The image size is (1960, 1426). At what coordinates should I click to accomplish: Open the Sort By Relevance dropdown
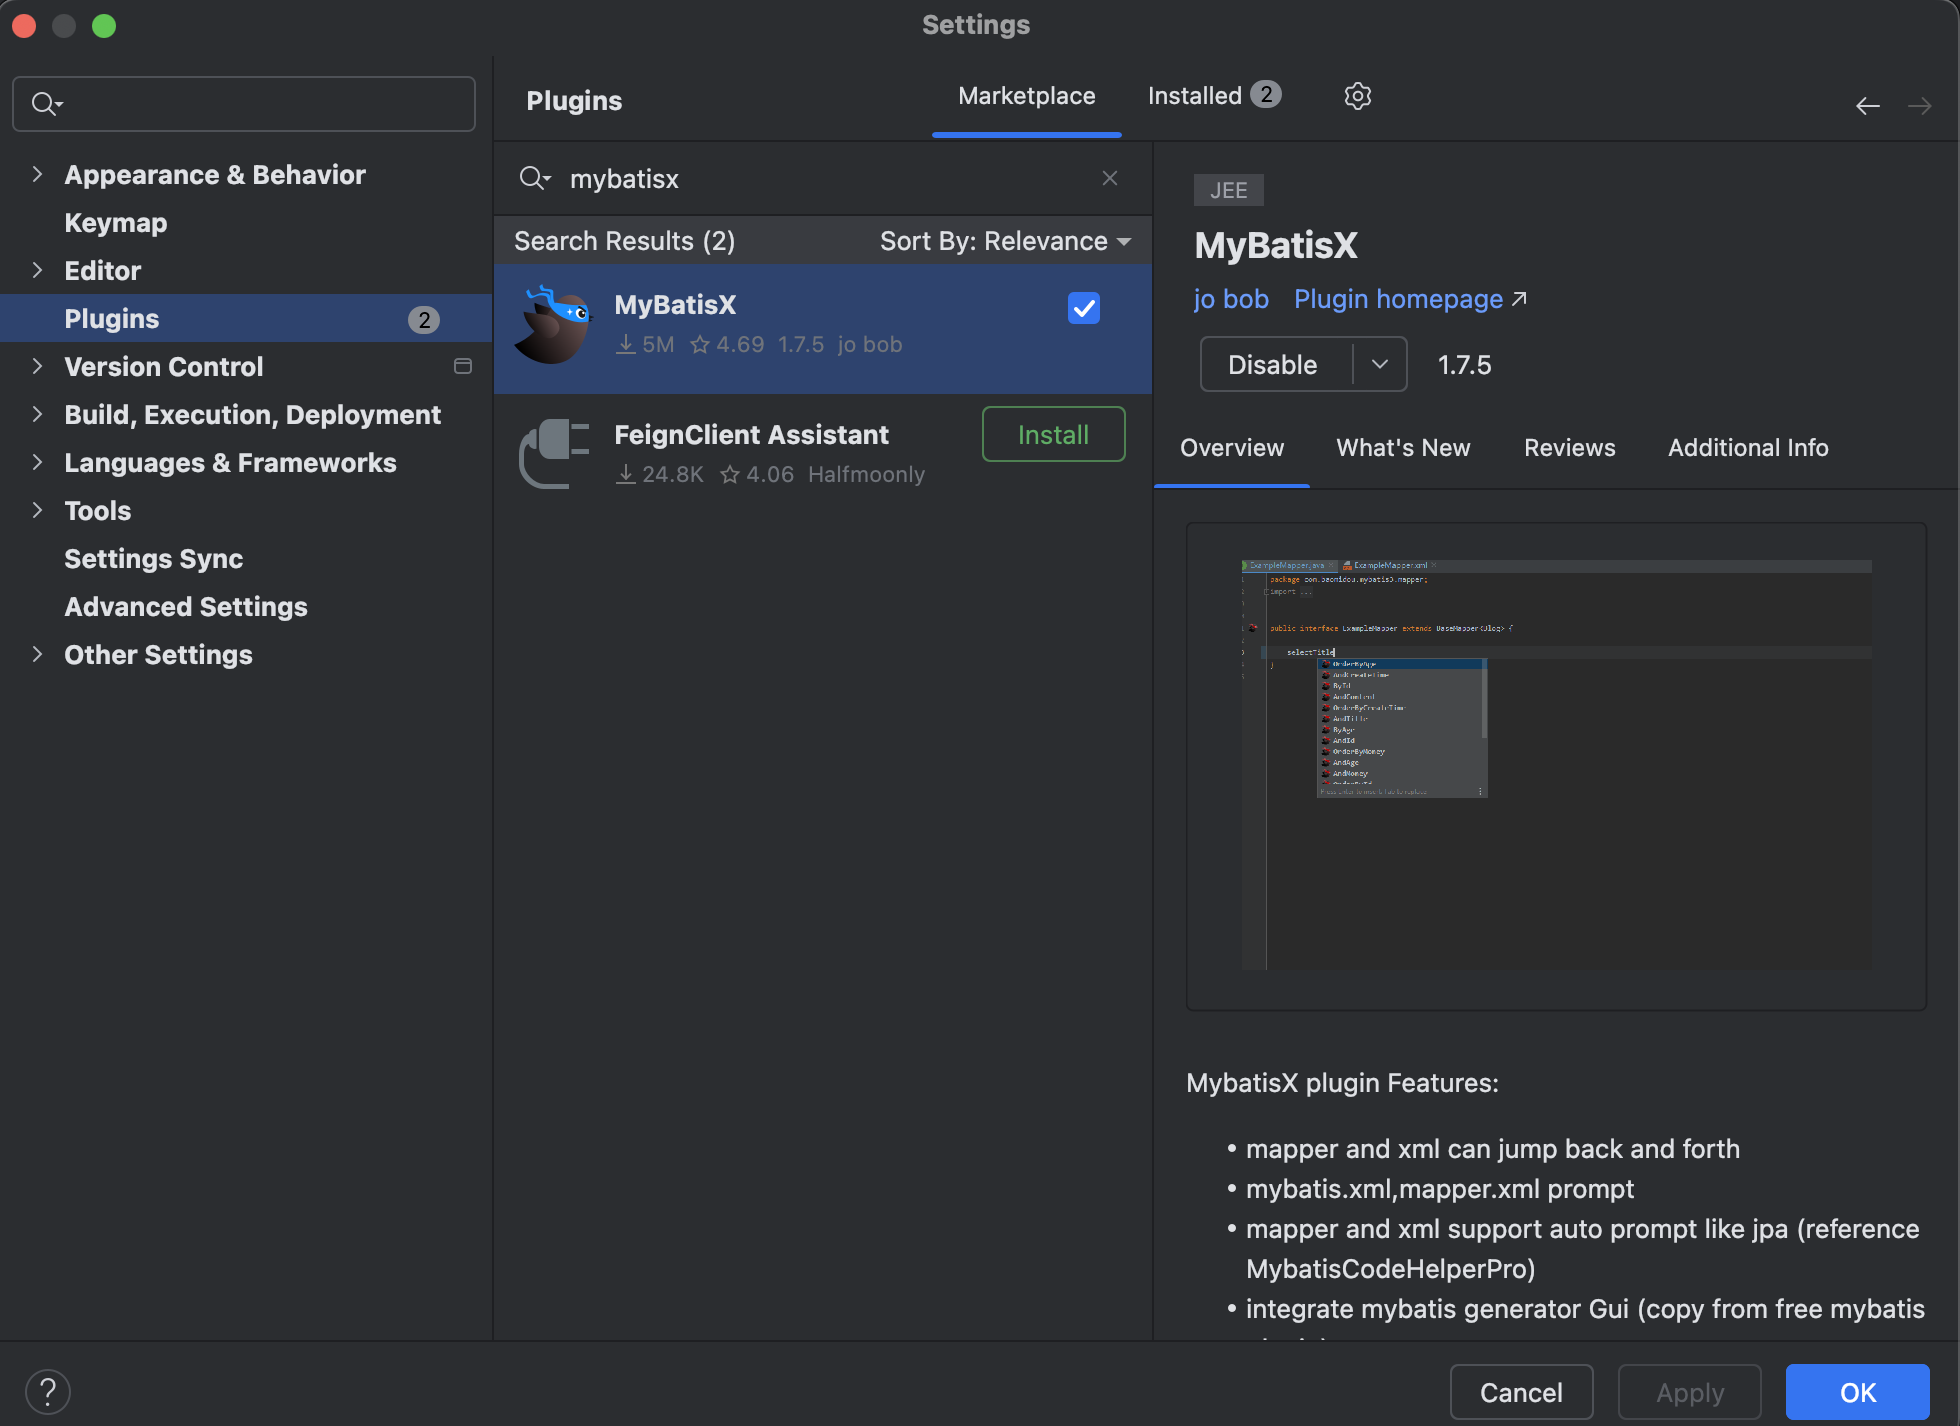tap(1004, 241)
